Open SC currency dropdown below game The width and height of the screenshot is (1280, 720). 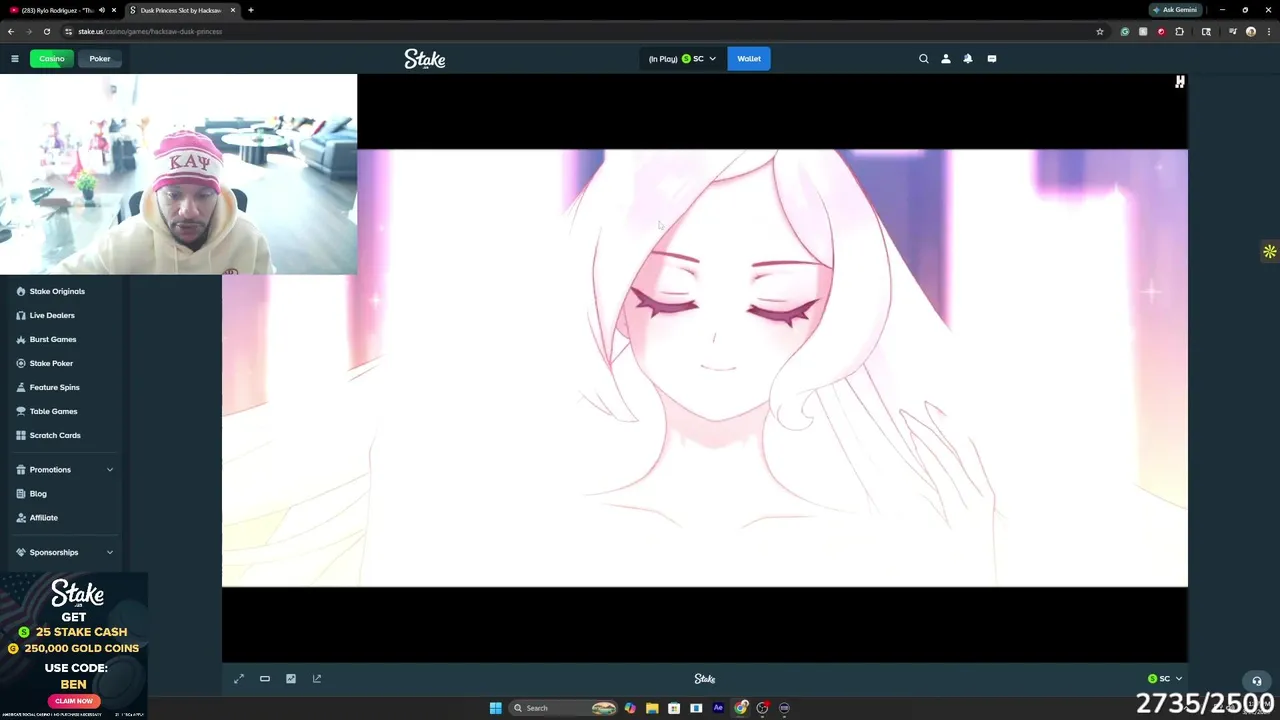pos(1165,679)
